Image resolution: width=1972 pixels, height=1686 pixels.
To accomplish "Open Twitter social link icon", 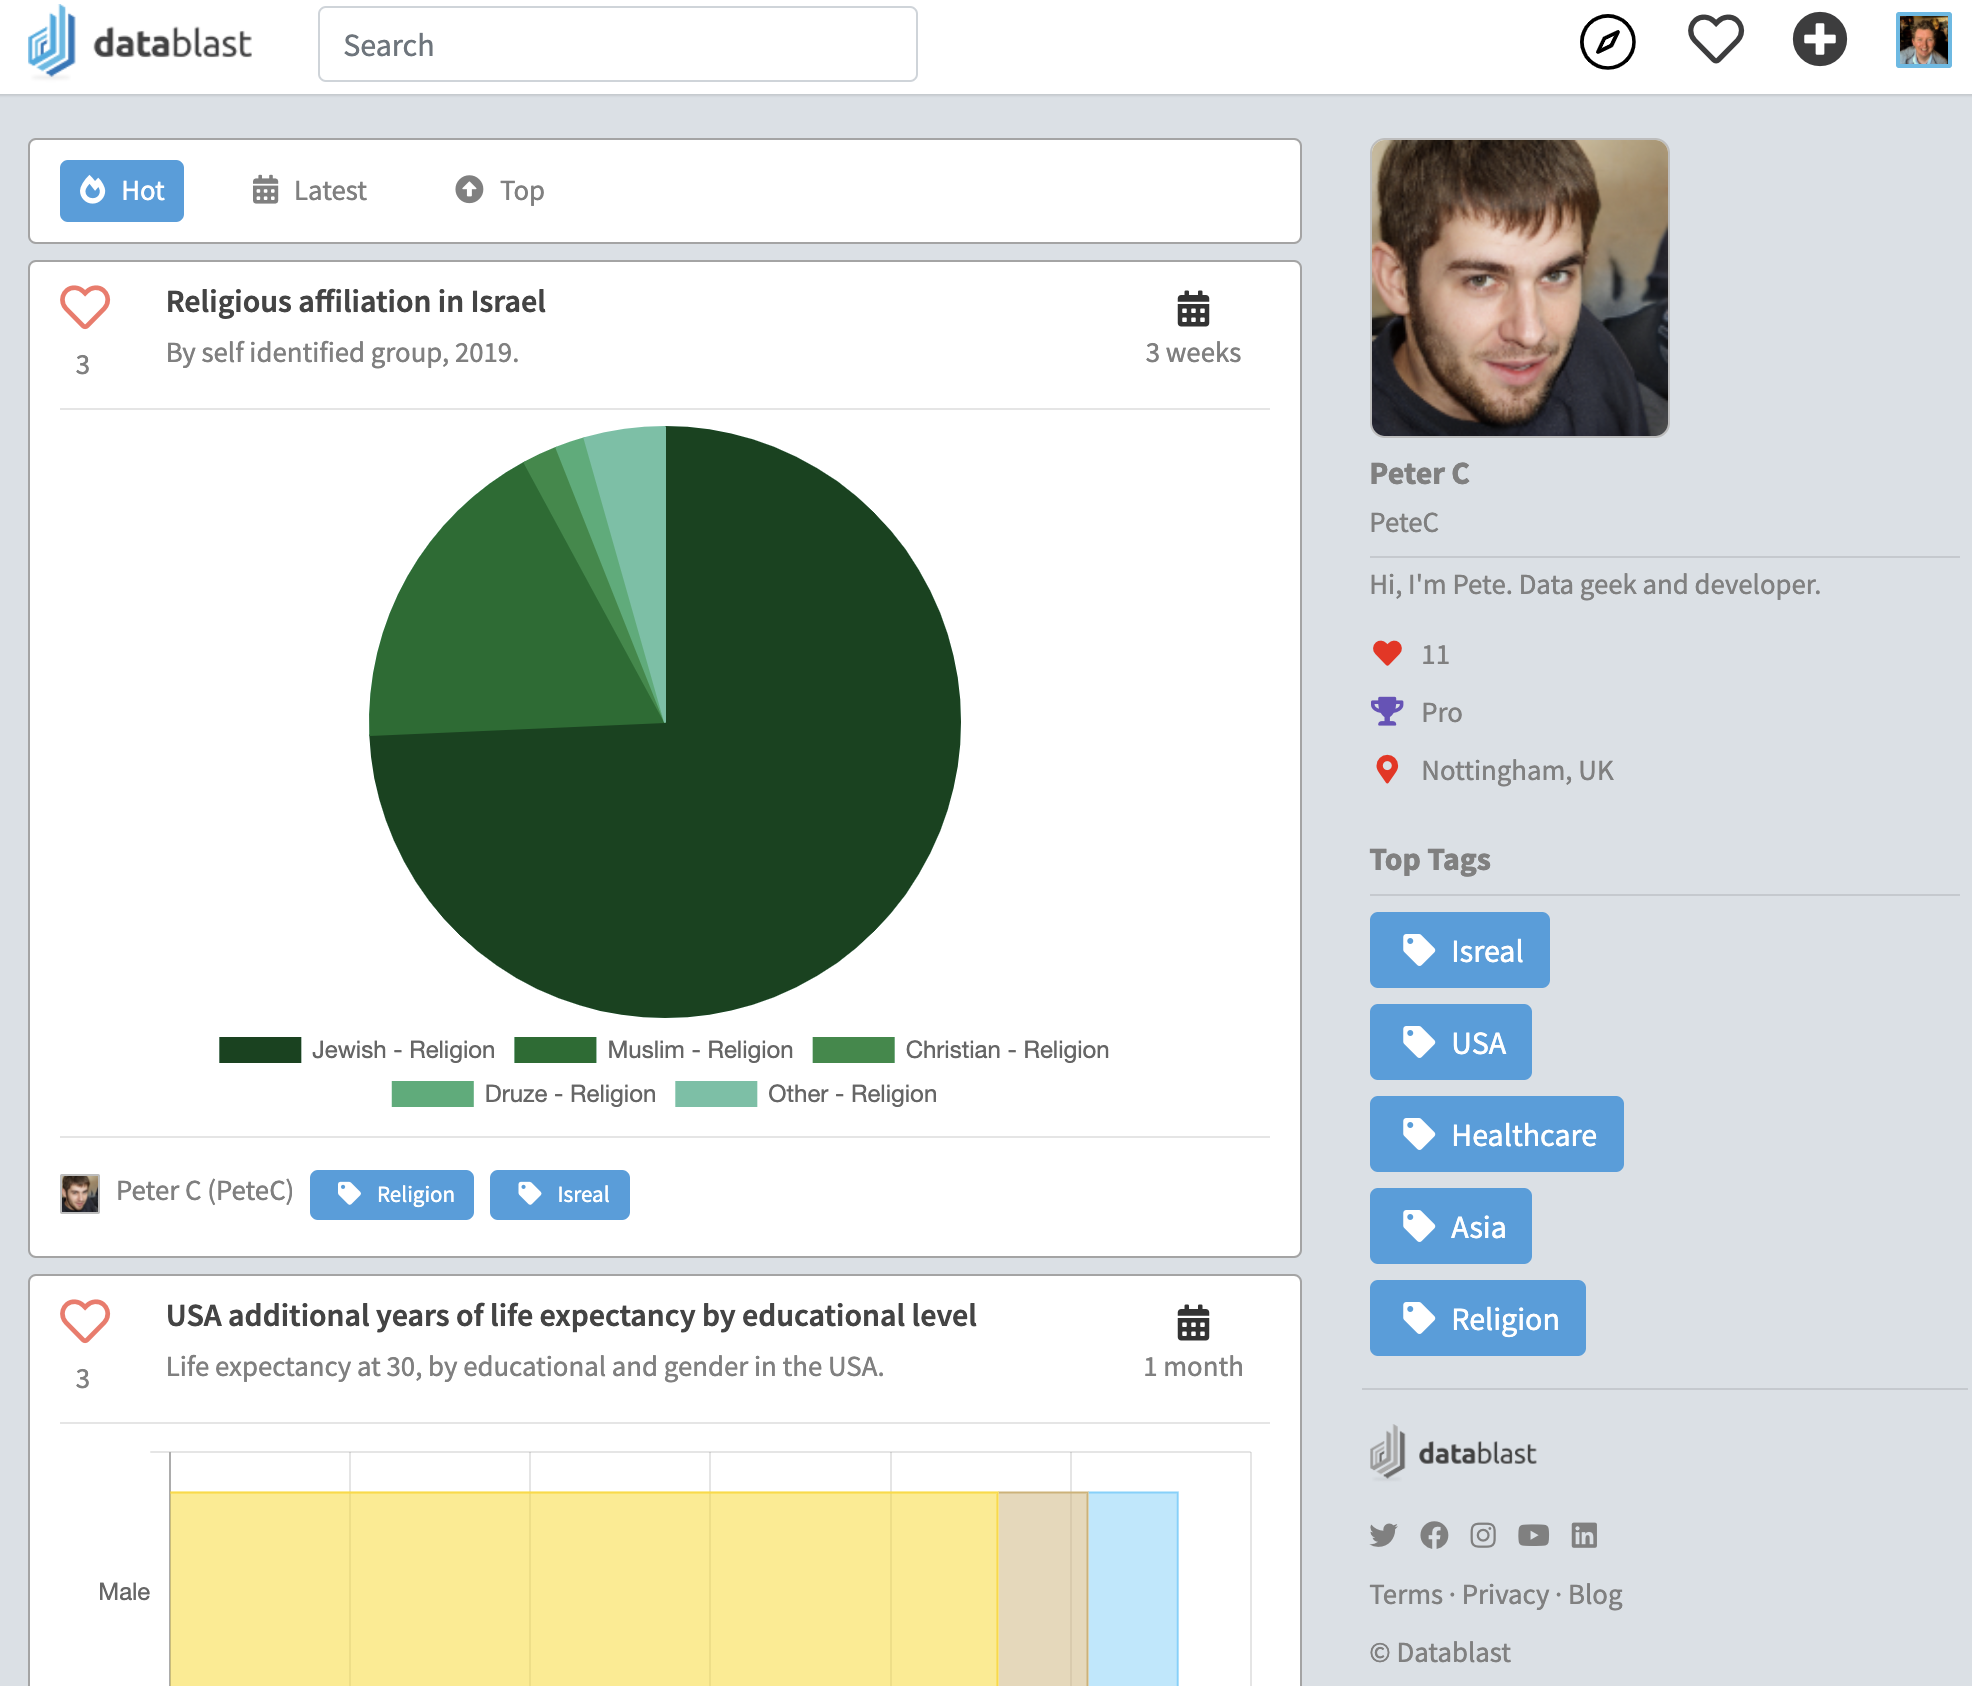I will (x=1383, y=1535).
